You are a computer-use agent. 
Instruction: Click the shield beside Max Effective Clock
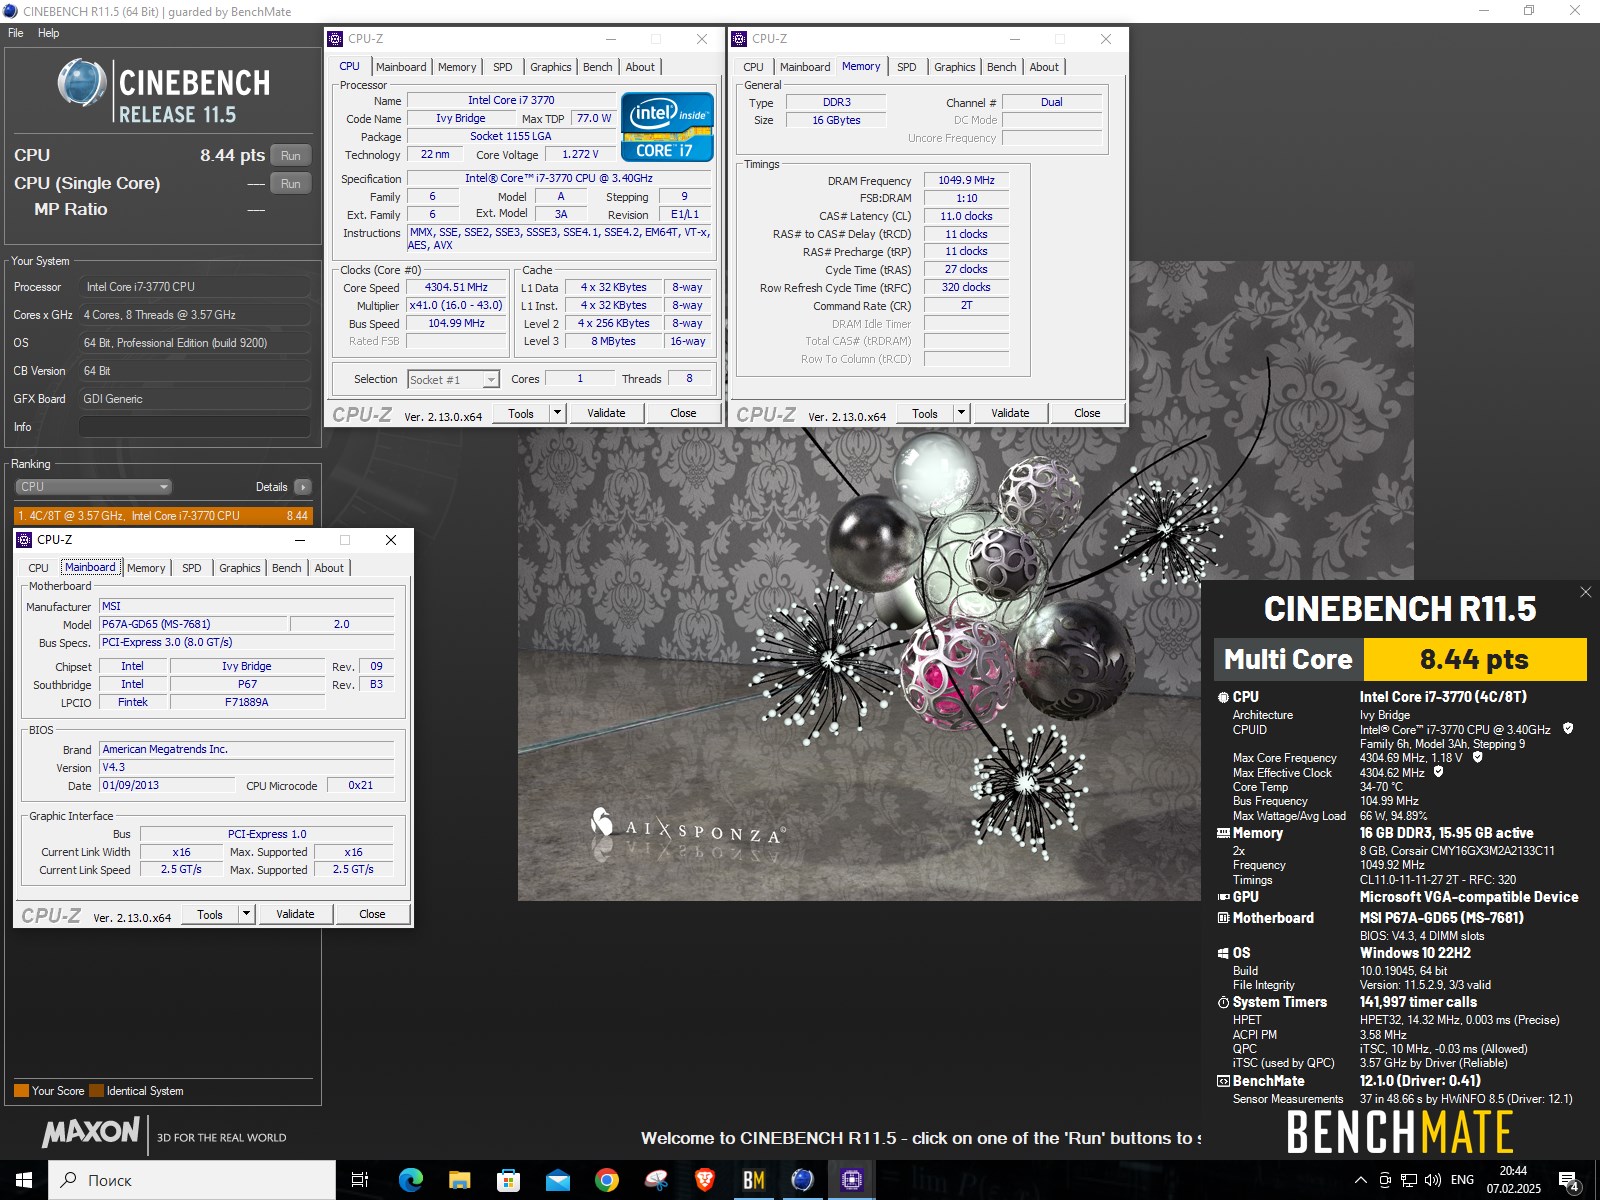coord(1439,772)
